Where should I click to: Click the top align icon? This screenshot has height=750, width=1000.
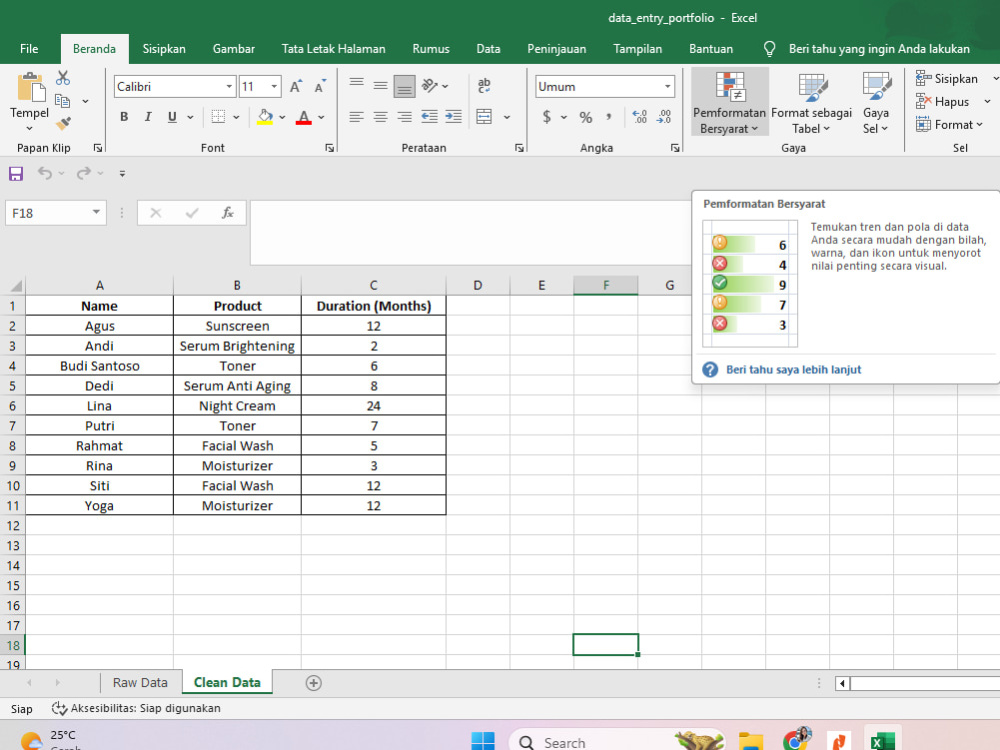pos(357,85)
